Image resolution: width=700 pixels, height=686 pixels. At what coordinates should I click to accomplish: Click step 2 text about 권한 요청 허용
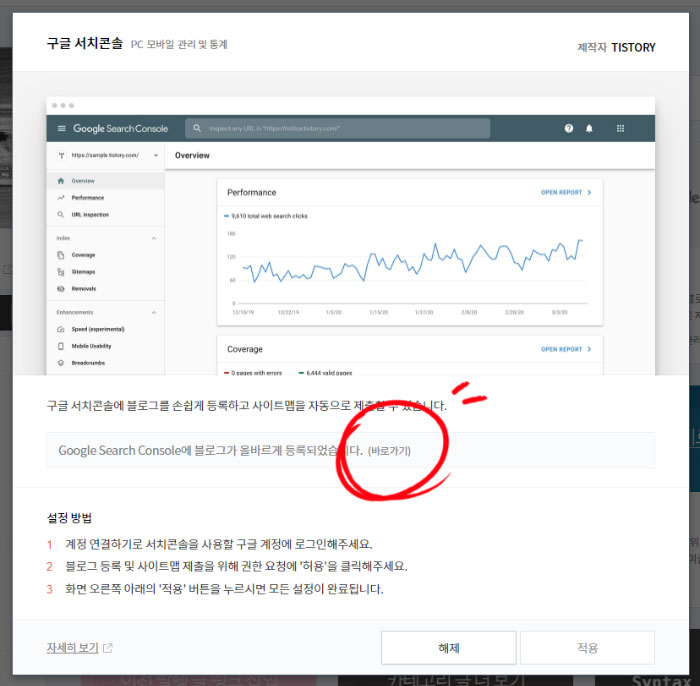(x=236, y=566)
